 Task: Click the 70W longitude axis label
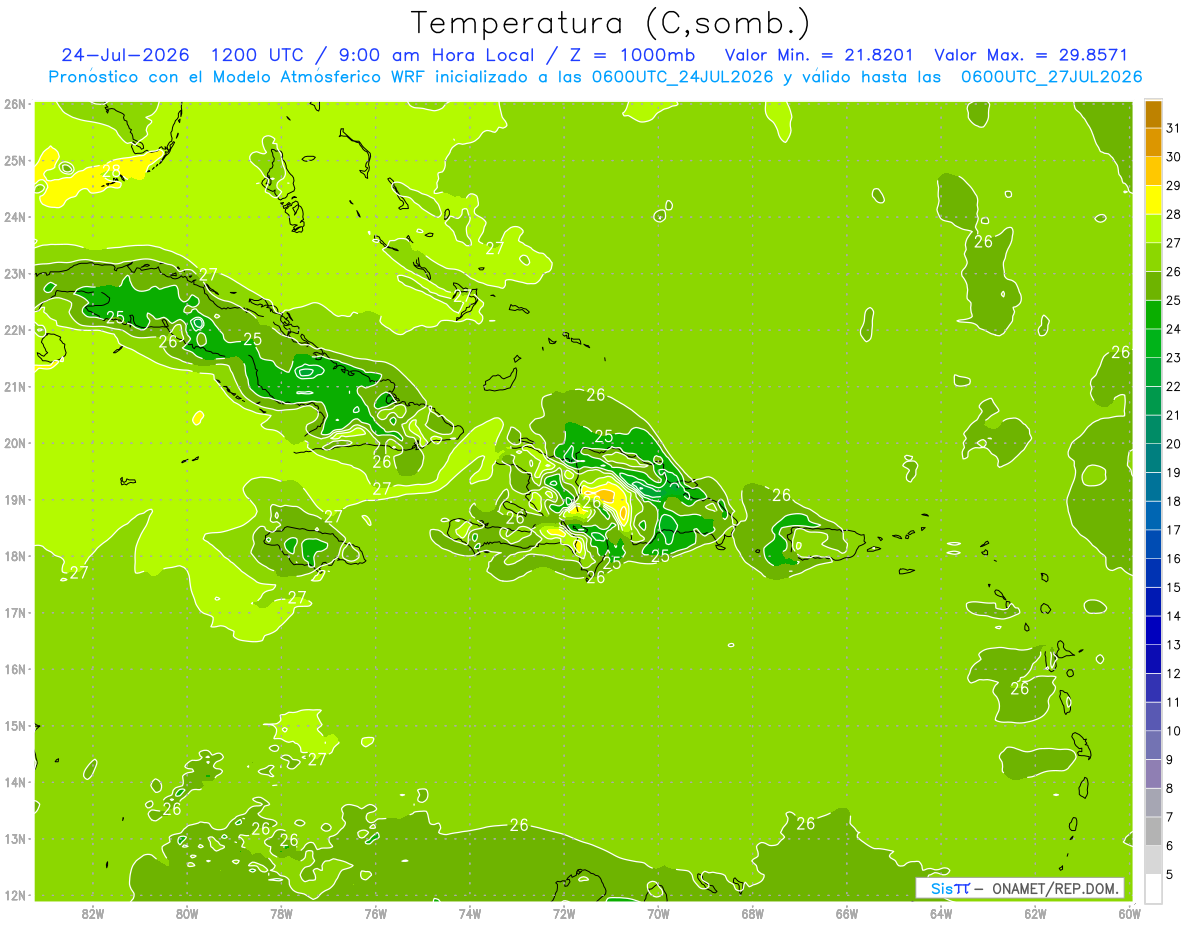tap(658, 913)
